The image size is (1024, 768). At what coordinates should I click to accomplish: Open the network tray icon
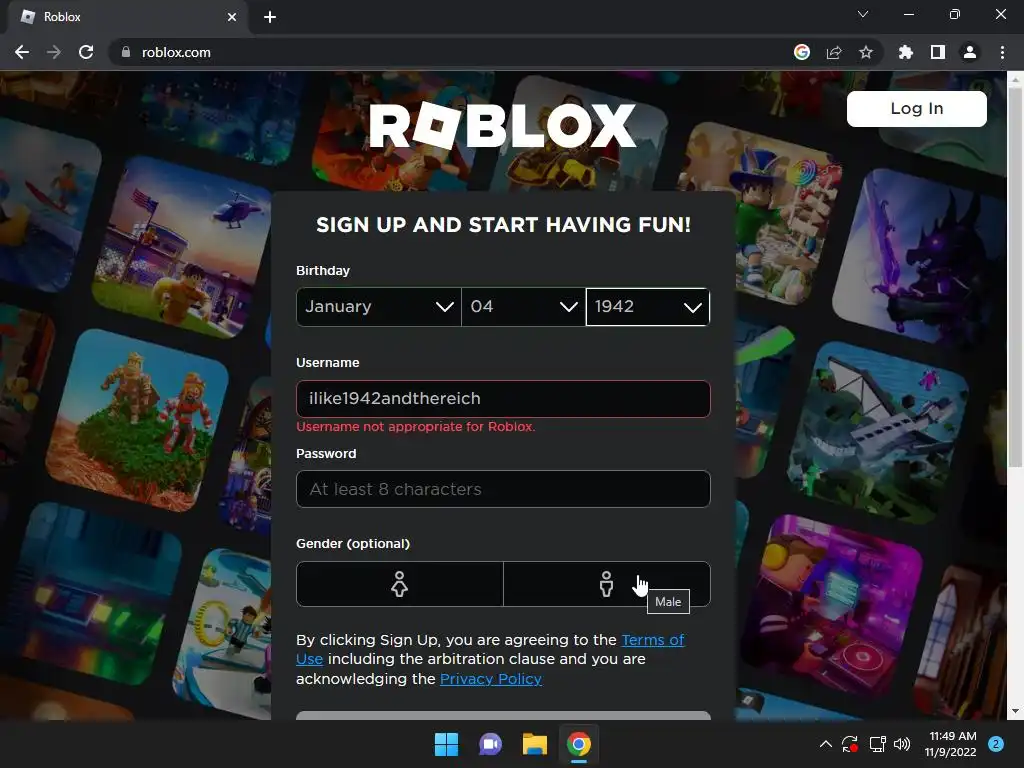click(x=877, y=744)
